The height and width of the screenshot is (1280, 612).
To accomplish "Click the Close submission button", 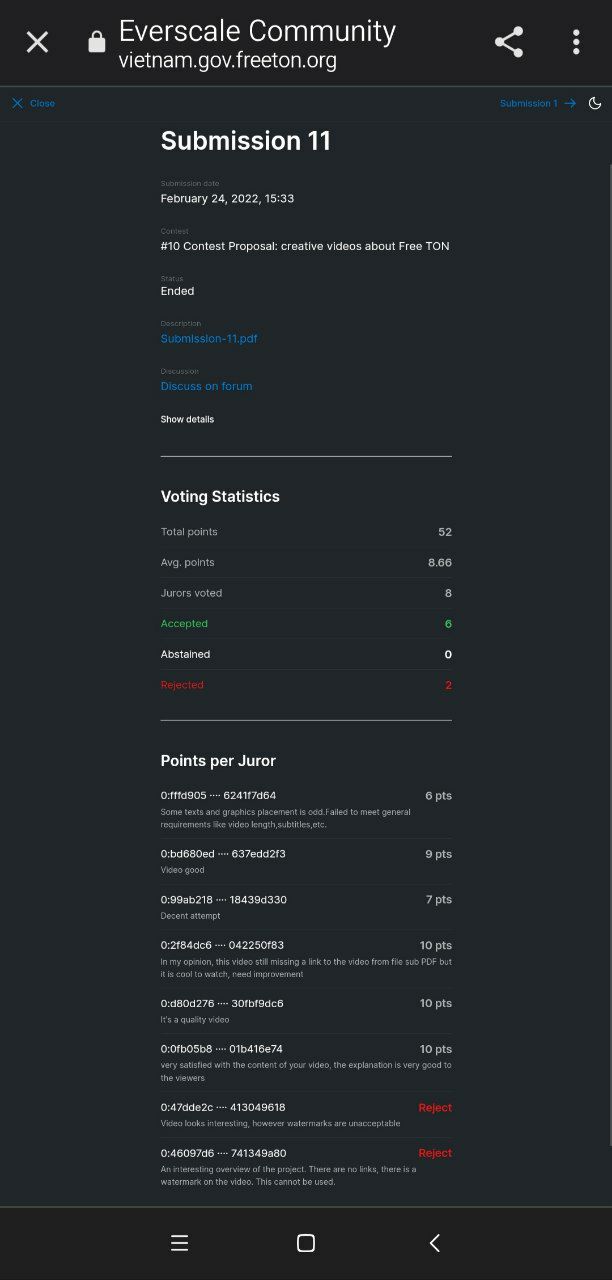I will (x=34, y=103).
